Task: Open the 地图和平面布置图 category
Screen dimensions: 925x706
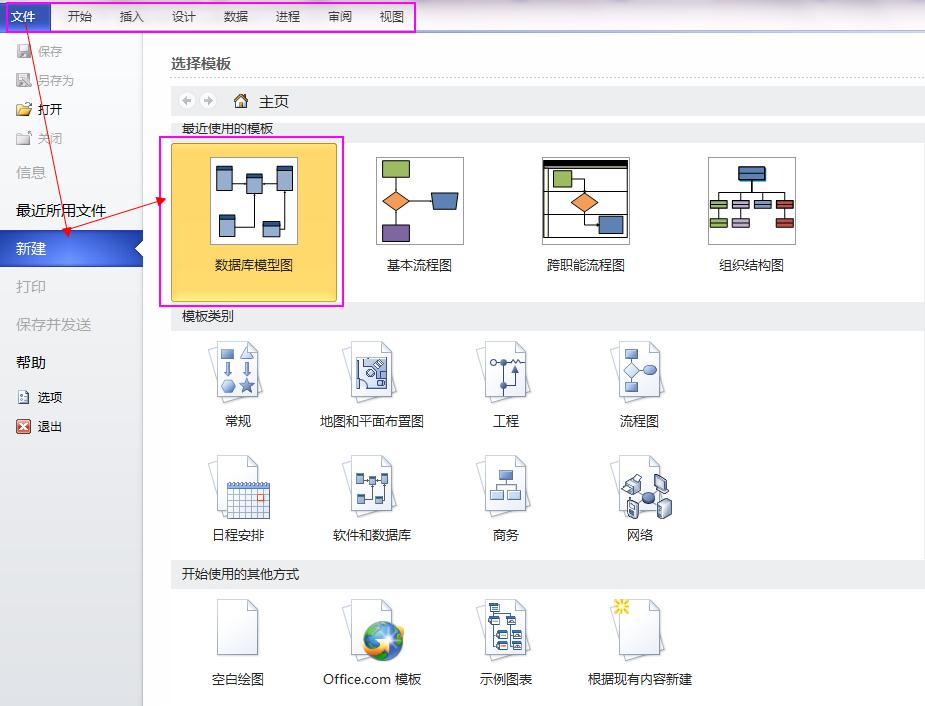Action: (x=371, y=385)
